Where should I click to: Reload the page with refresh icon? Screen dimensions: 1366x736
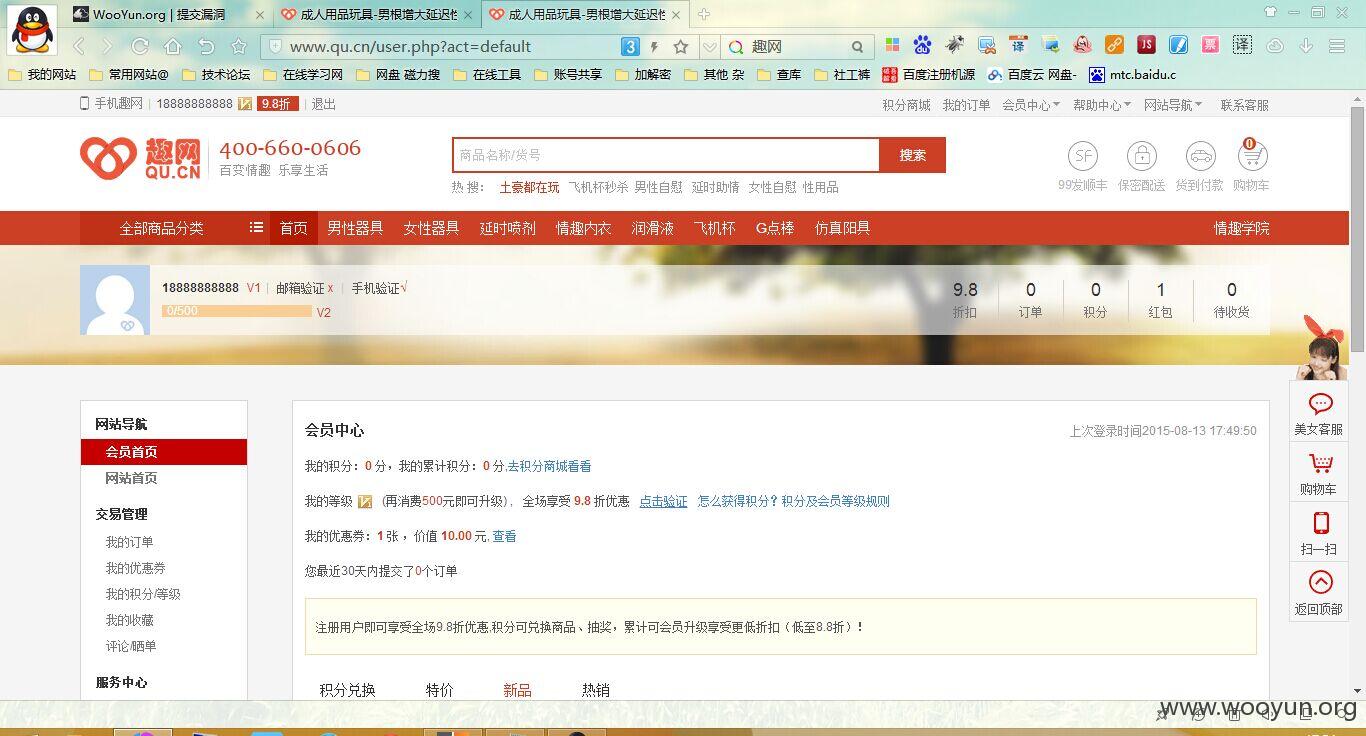click(x=140, y=46)
